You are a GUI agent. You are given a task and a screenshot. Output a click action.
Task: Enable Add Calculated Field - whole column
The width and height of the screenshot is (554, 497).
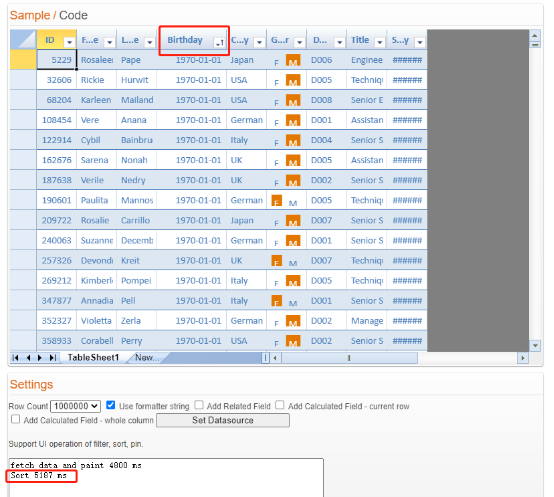pyautogui.click(x=16, y=419)
